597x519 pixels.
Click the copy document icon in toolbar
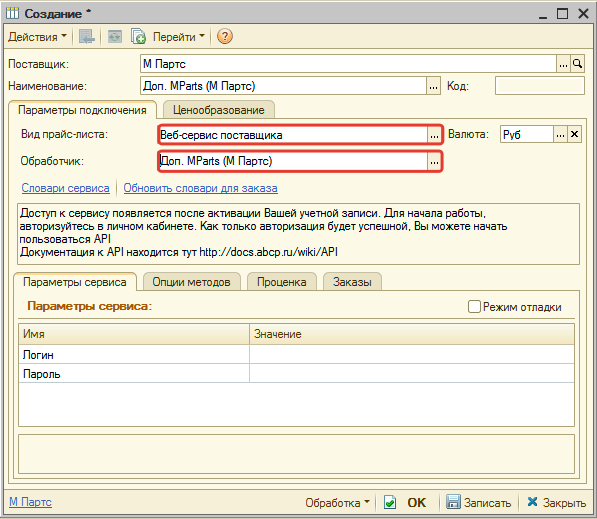point(138,37)
